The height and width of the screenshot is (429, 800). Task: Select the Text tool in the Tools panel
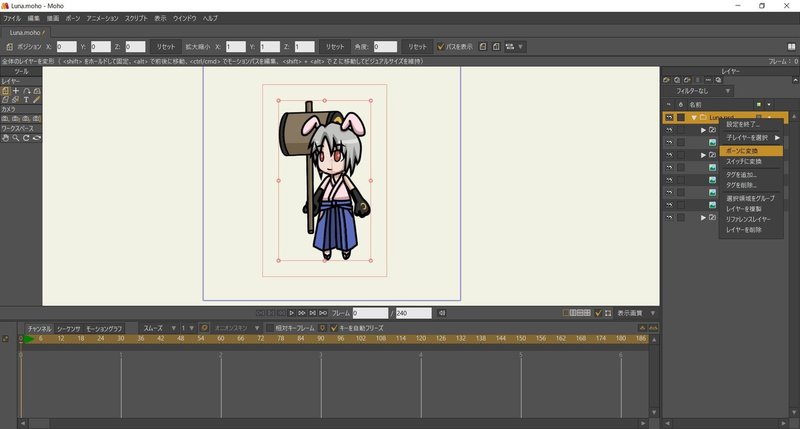(x=26, y=100)
